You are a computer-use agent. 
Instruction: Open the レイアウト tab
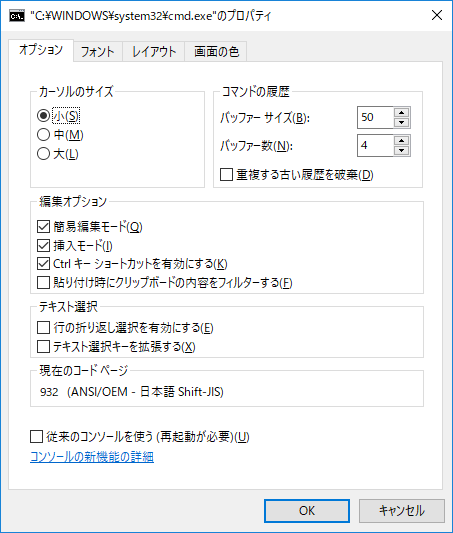tap(154, 52)
